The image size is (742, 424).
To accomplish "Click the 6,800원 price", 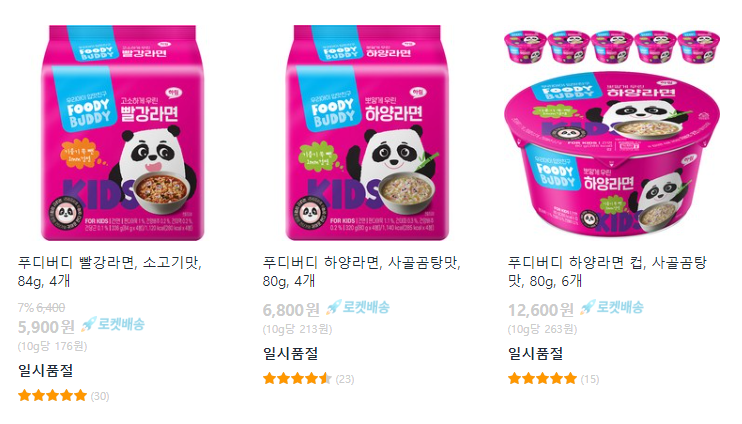I will [291, 310].
